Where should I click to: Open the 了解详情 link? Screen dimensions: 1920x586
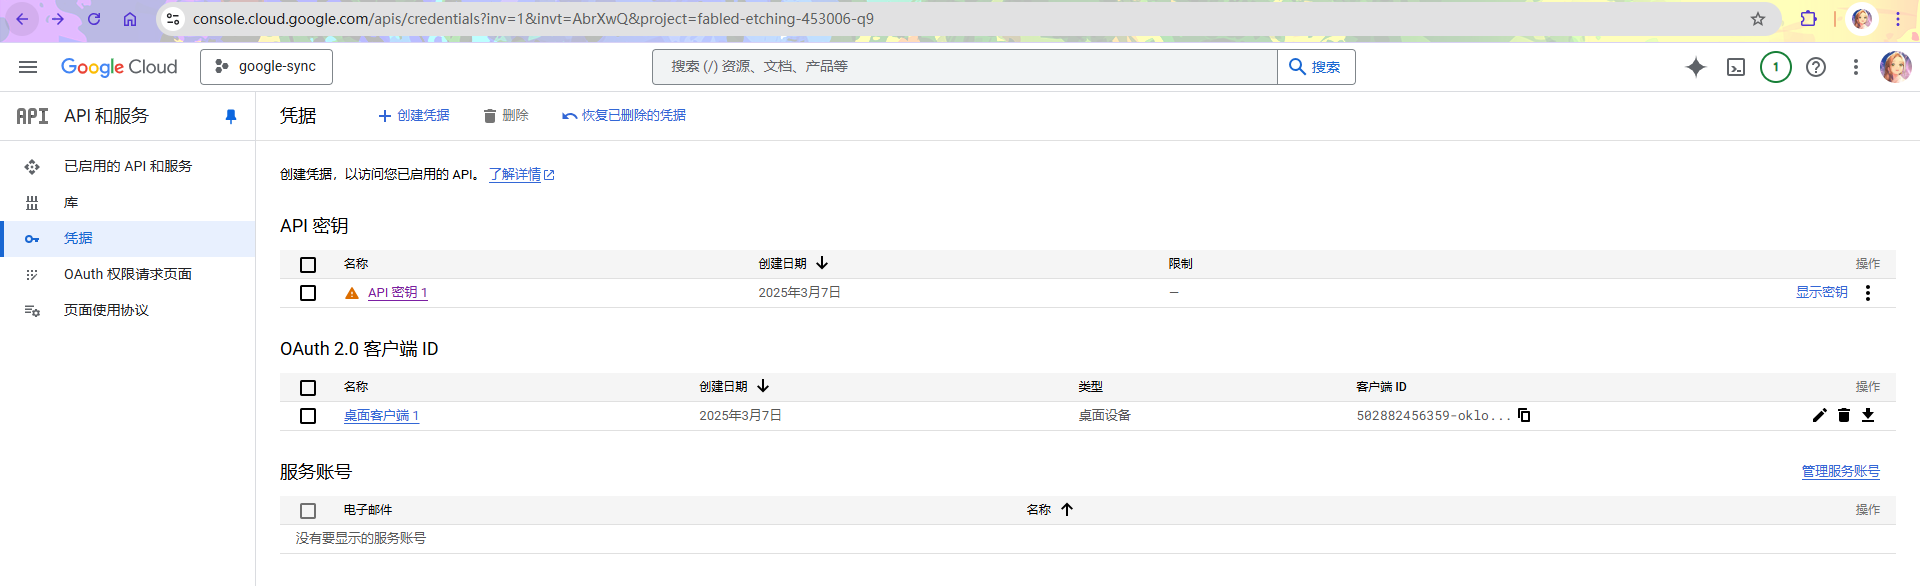(521, 174)
